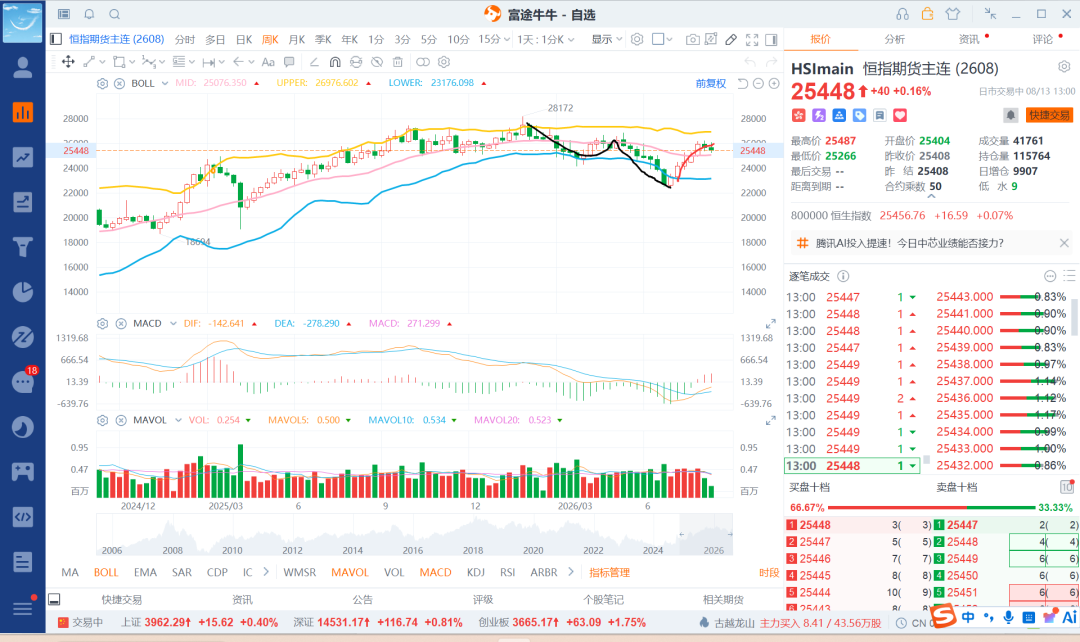Toggle the left sidebar panel button
This screenshot has height=642, width=1080.
click(56, 40)
